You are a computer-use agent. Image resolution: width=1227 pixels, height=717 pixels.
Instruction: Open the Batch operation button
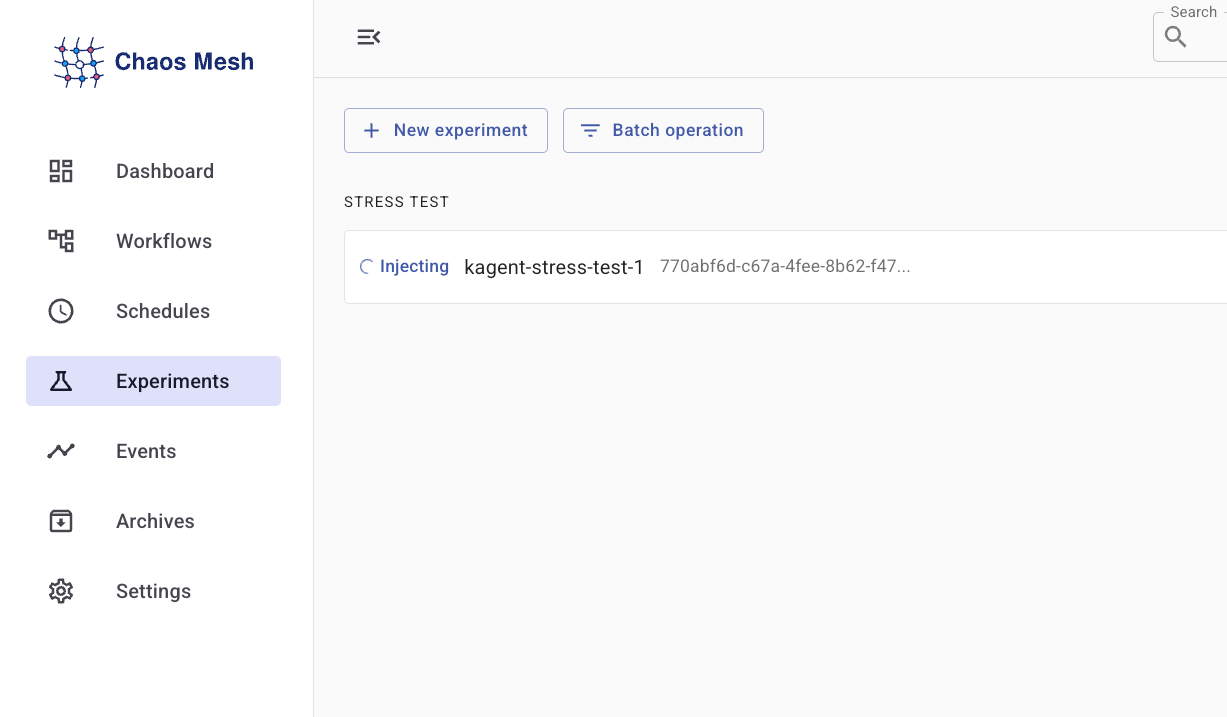click(x=663, y=130)
